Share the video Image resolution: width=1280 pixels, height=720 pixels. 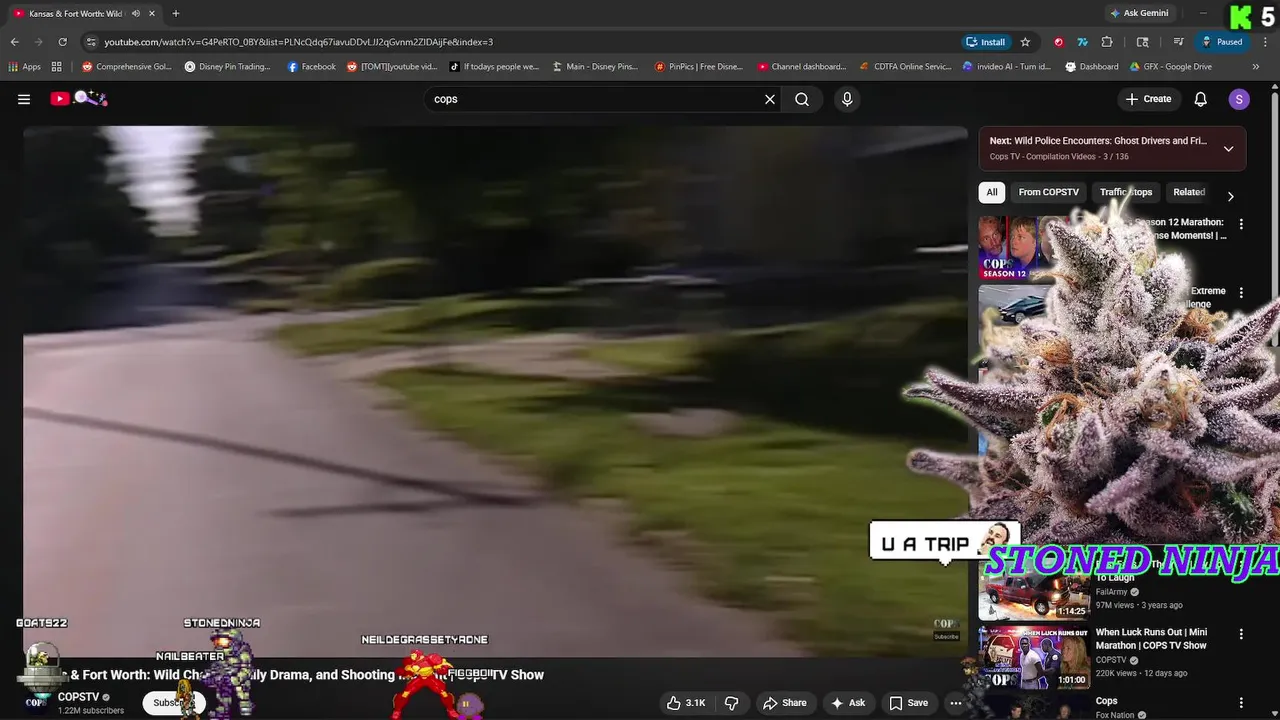(x=783, y=703)
